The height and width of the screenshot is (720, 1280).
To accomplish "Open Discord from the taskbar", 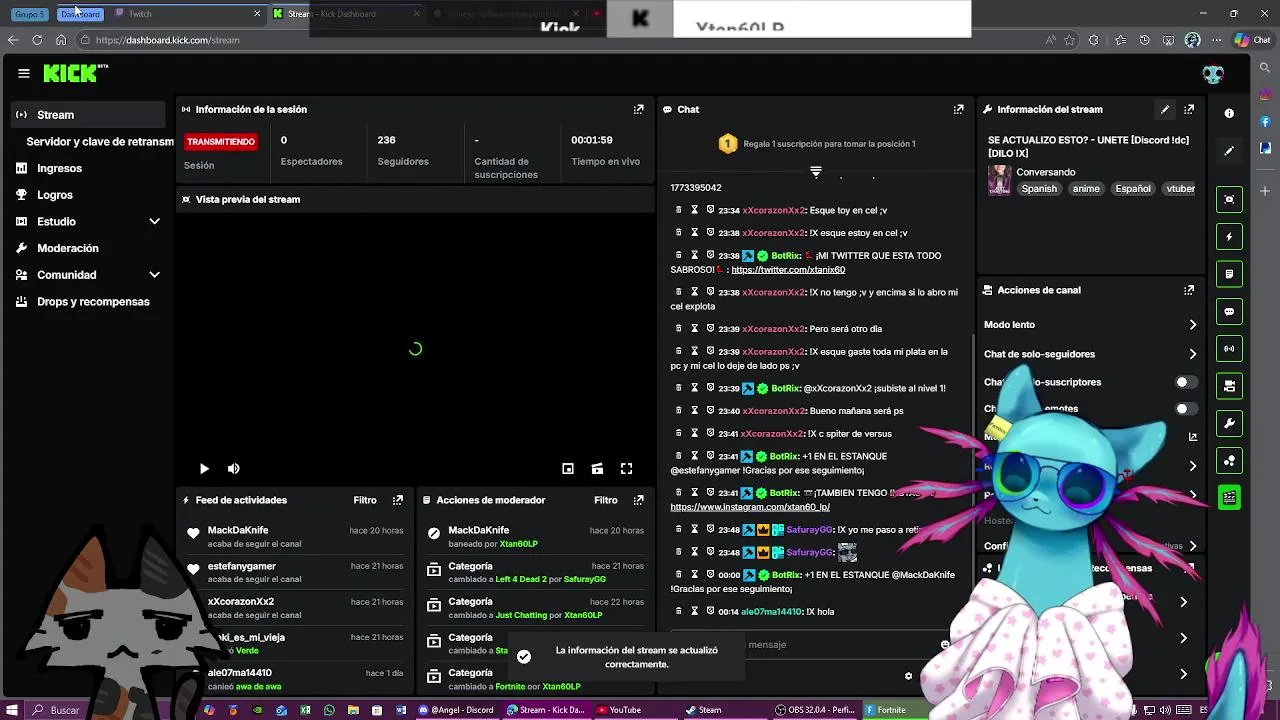I will [457, 710].
